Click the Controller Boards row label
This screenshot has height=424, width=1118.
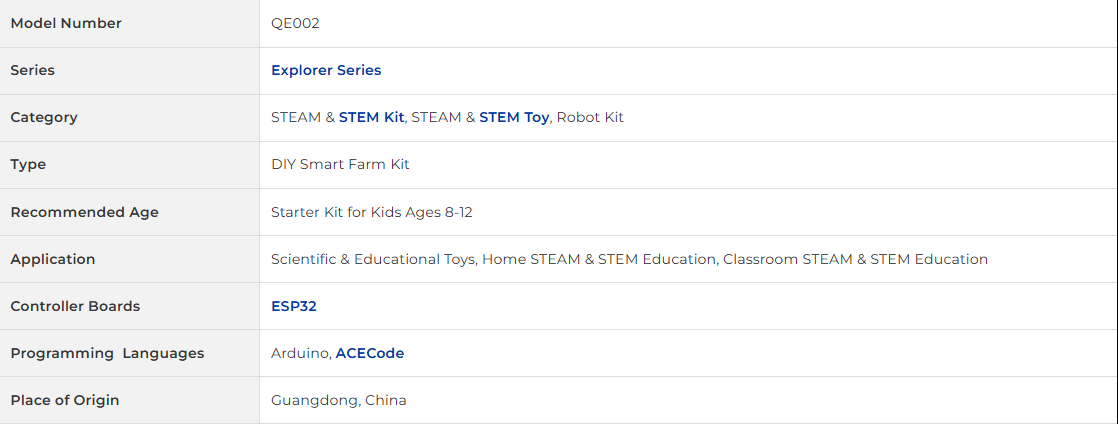(75, 306)
